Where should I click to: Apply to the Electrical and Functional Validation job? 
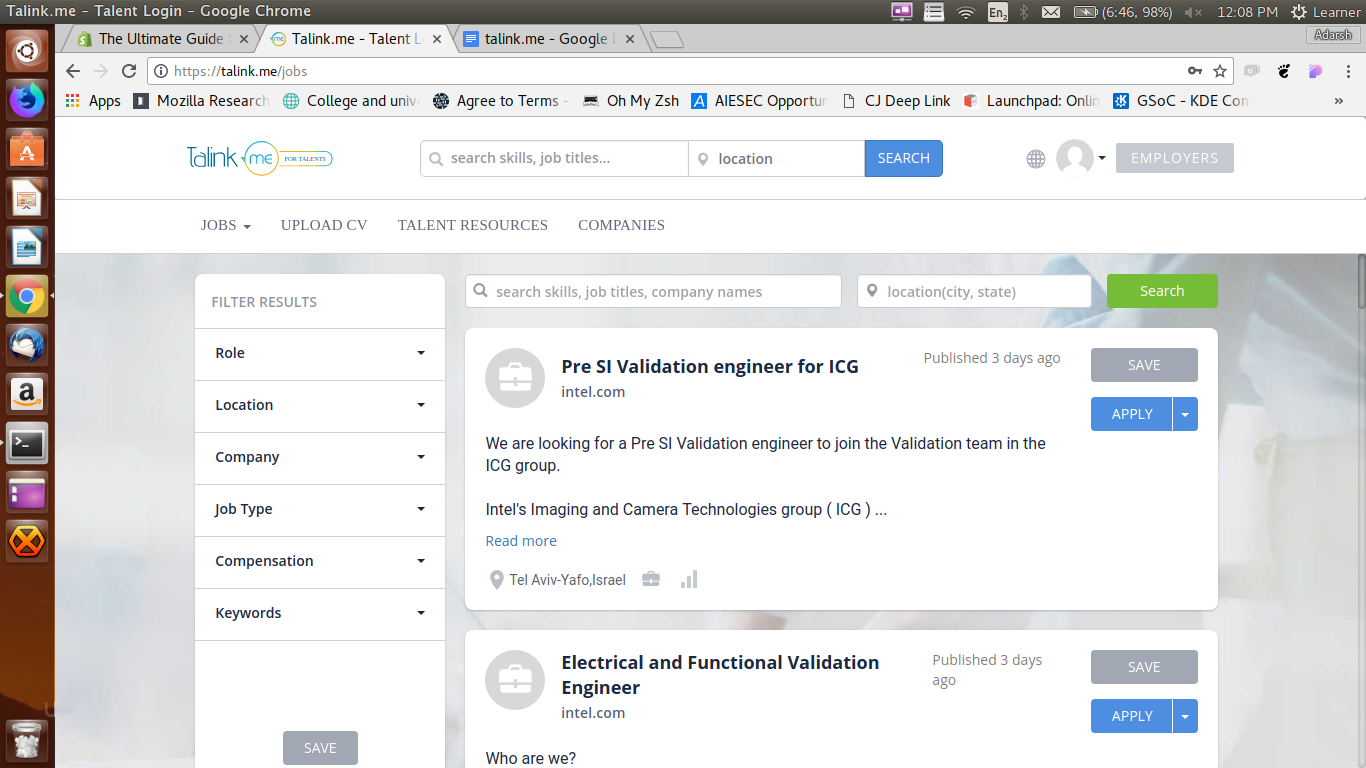1132,716
